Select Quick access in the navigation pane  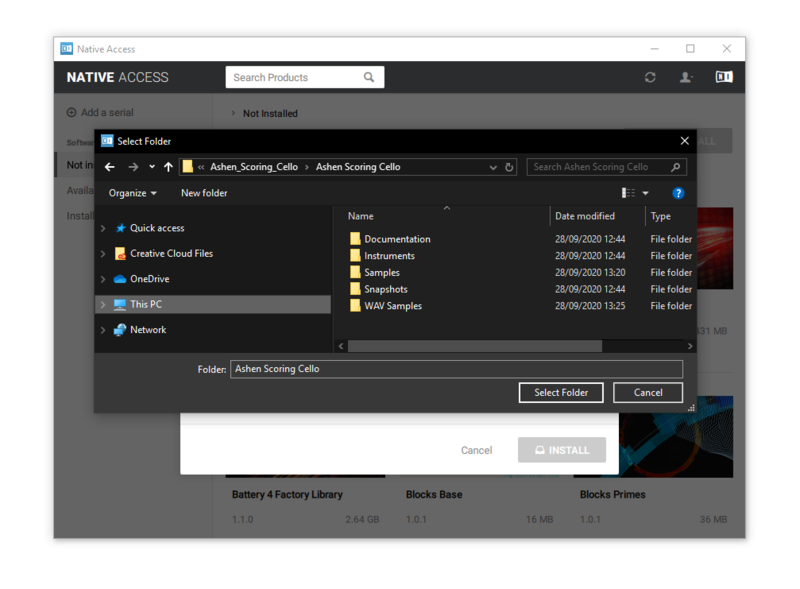[x=157, y=228]
